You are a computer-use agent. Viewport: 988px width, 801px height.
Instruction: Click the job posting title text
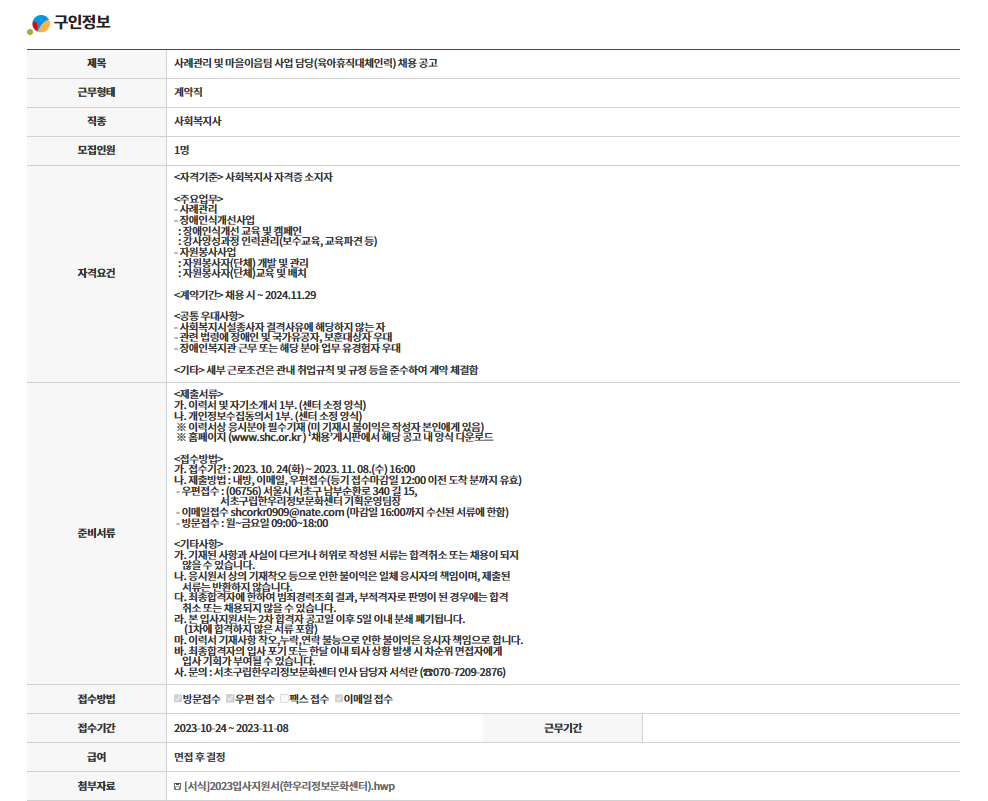tap(305, 63)
